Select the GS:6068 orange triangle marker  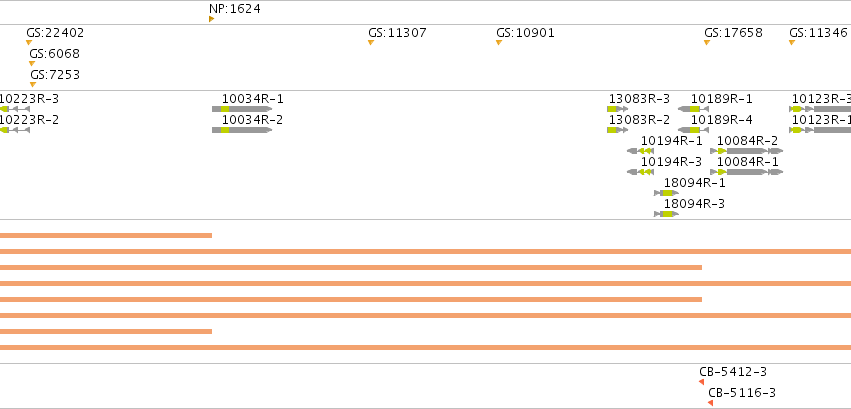pos(32,63)
